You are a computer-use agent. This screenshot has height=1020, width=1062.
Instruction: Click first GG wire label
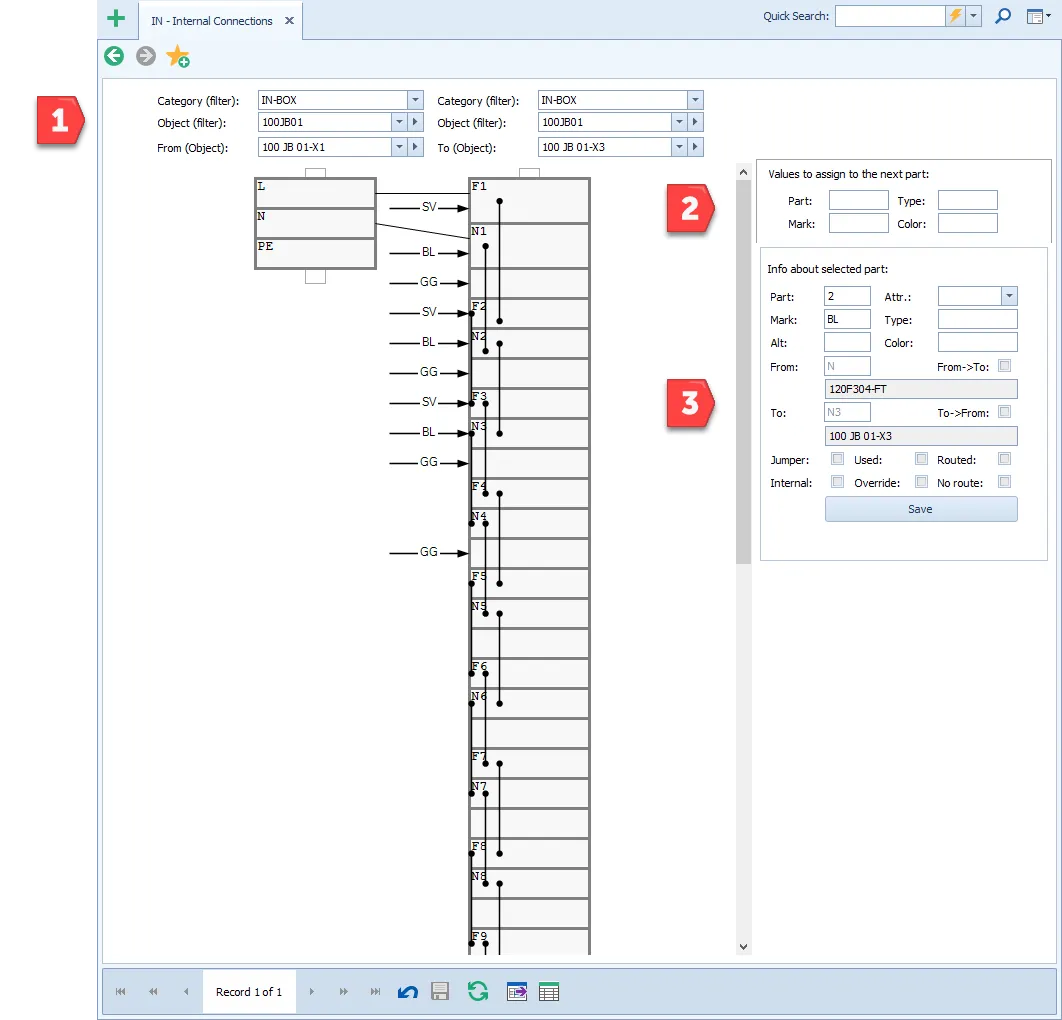429,282
